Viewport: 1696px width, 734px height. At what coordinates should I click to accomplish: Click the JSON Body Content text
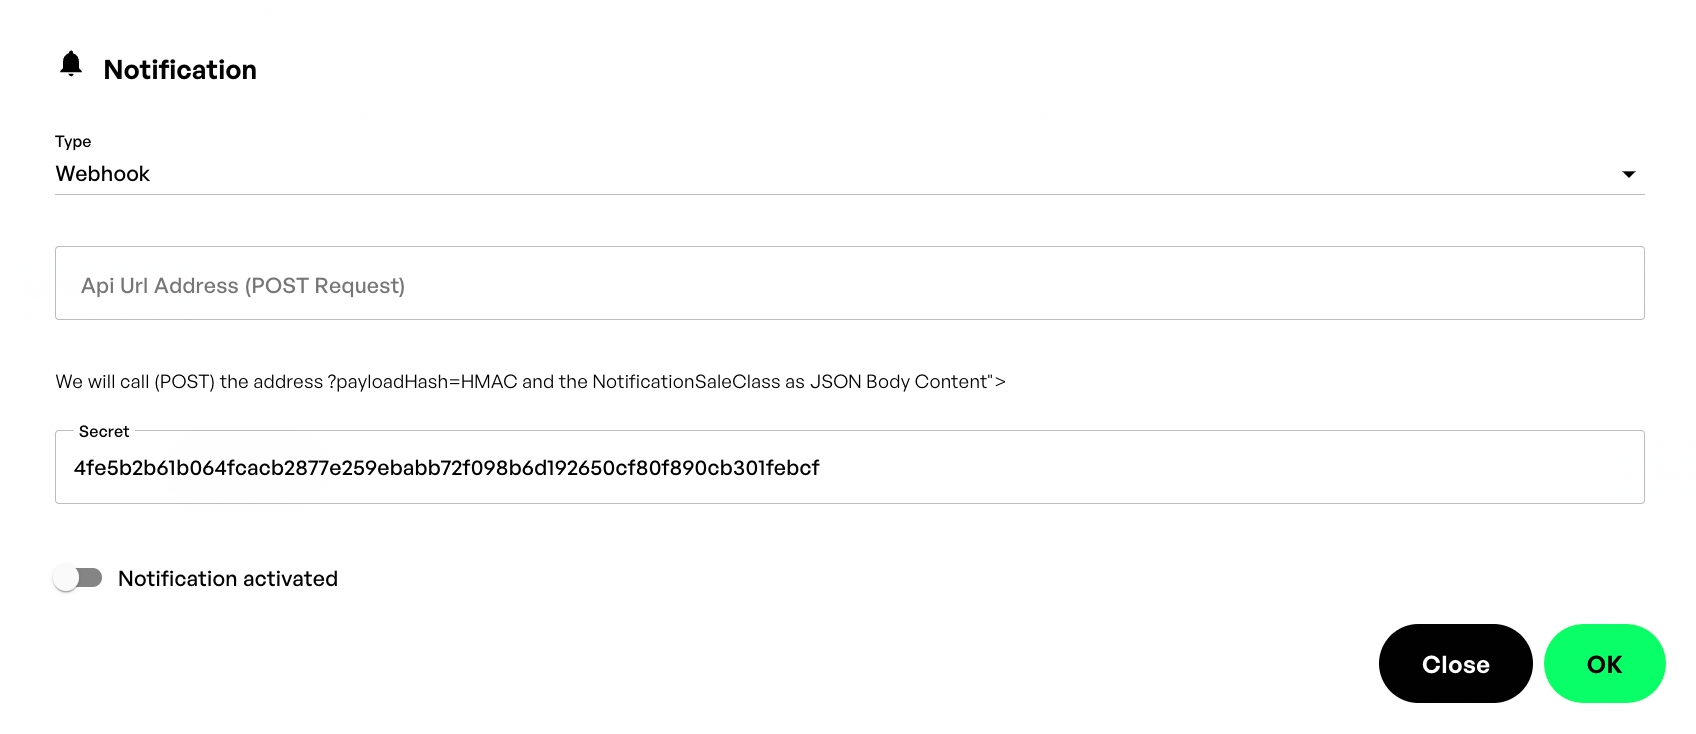click(x=900, y=382)
